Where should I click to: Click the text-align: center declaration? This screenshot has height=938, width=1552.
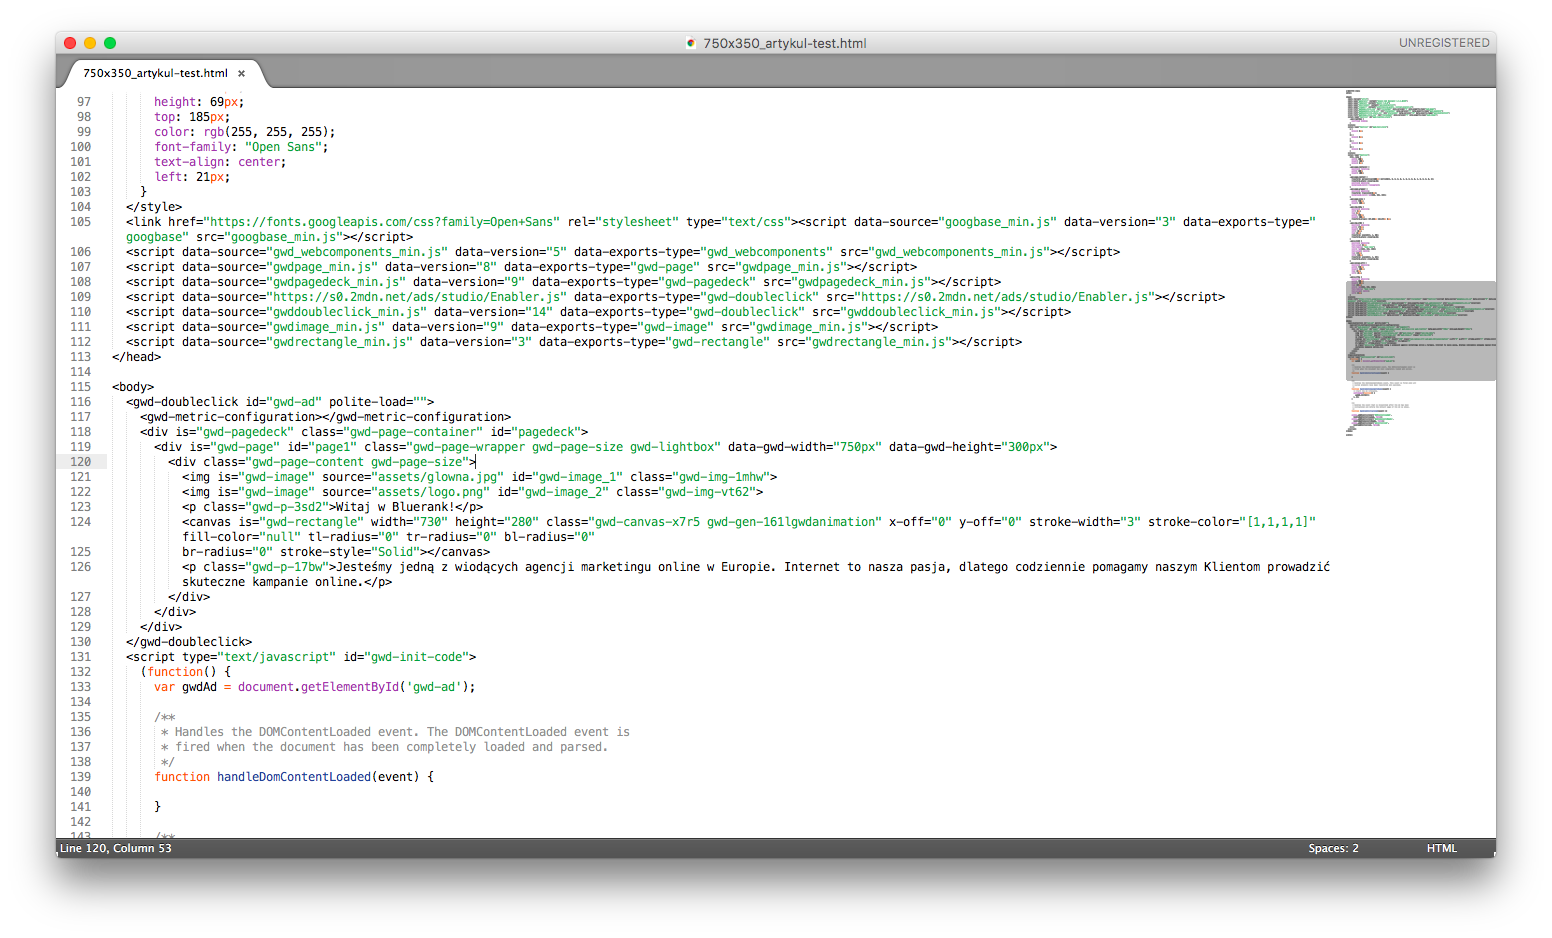220,162
